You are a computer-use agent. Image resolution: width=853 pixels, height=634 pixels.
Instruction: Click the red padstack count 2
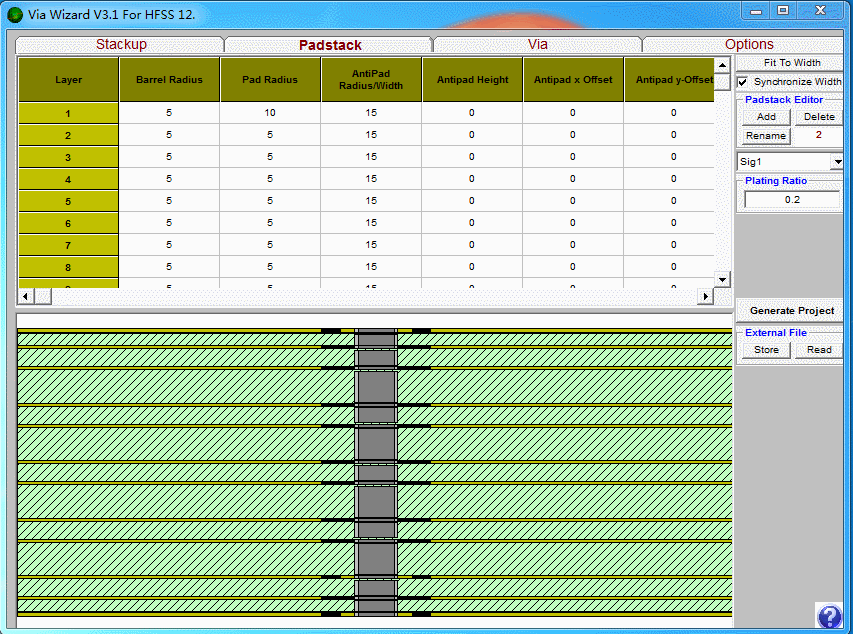point(818,135)
